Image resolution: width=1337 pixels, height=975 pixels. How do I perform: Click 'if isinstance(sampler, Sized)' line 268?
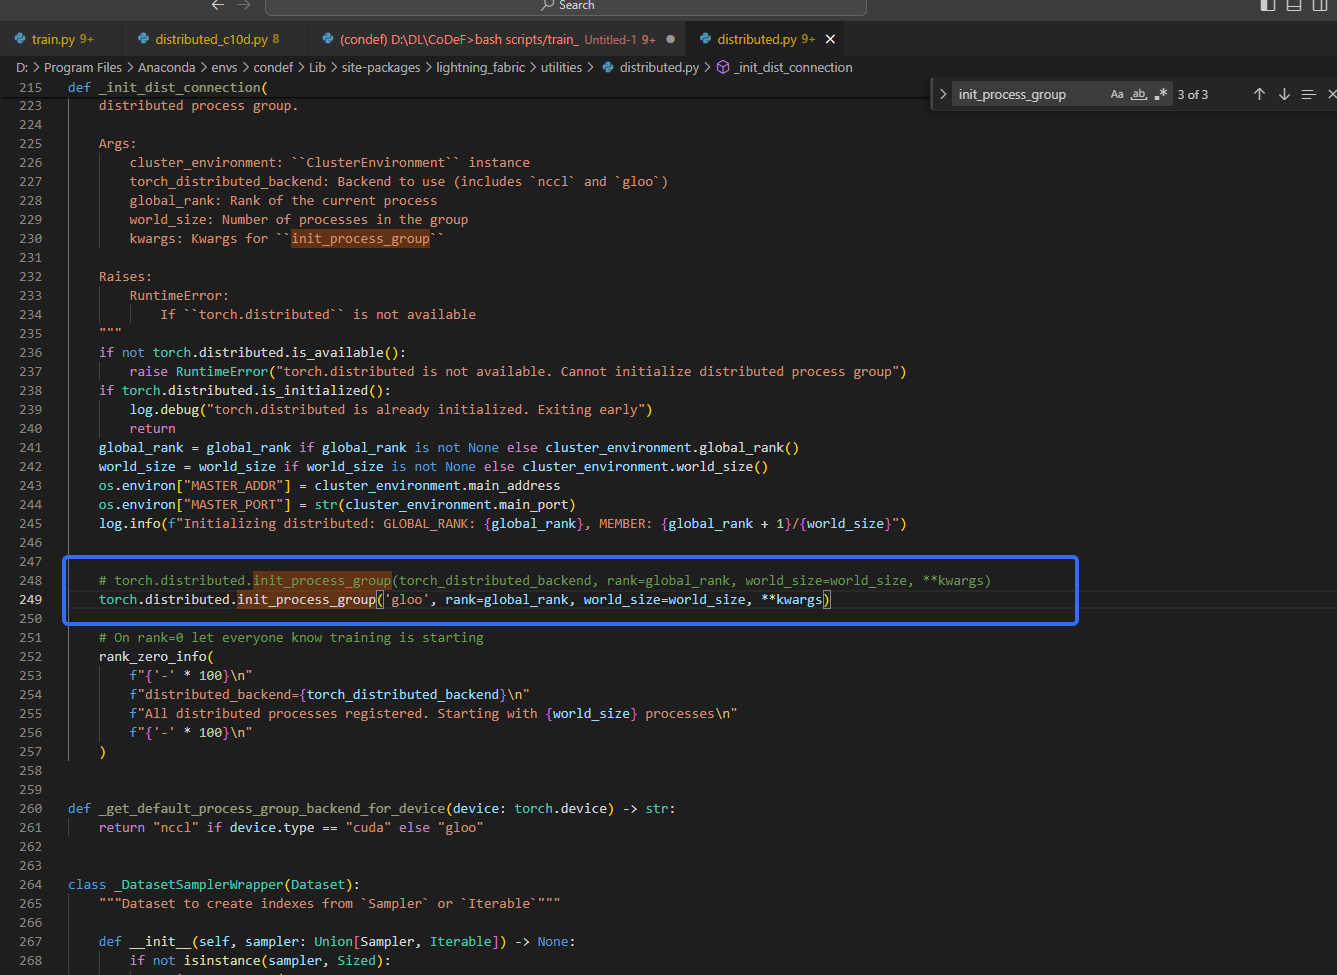click(x=260, y=960)
